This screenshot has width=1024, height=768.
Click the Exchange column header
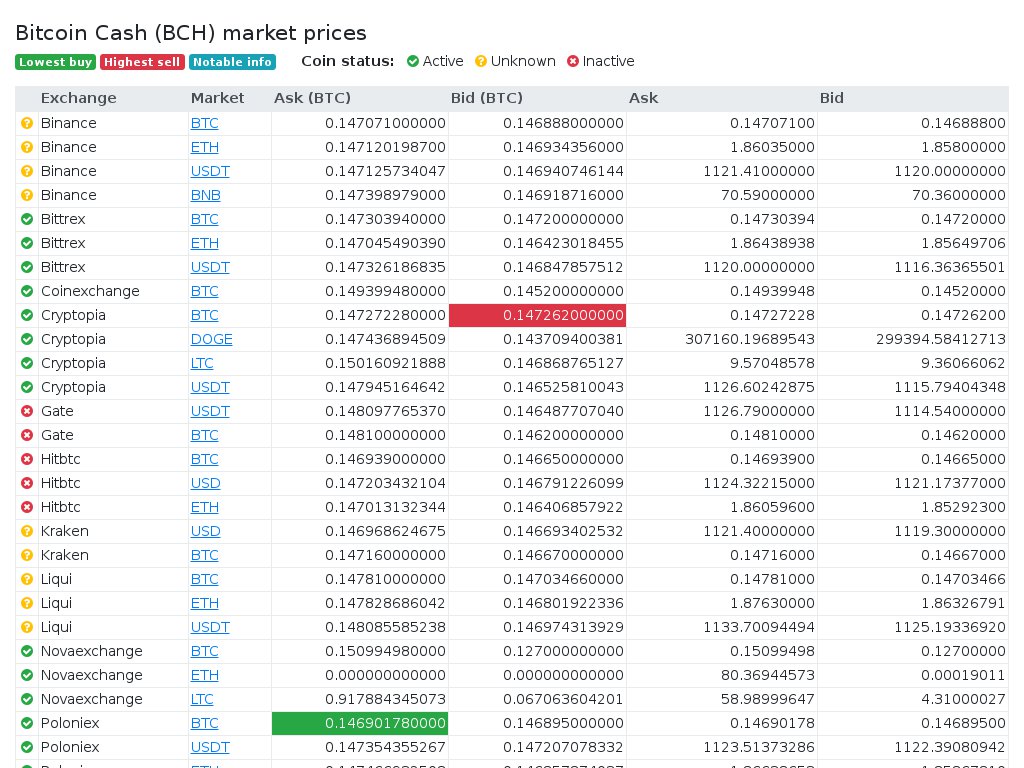[78, 98]
